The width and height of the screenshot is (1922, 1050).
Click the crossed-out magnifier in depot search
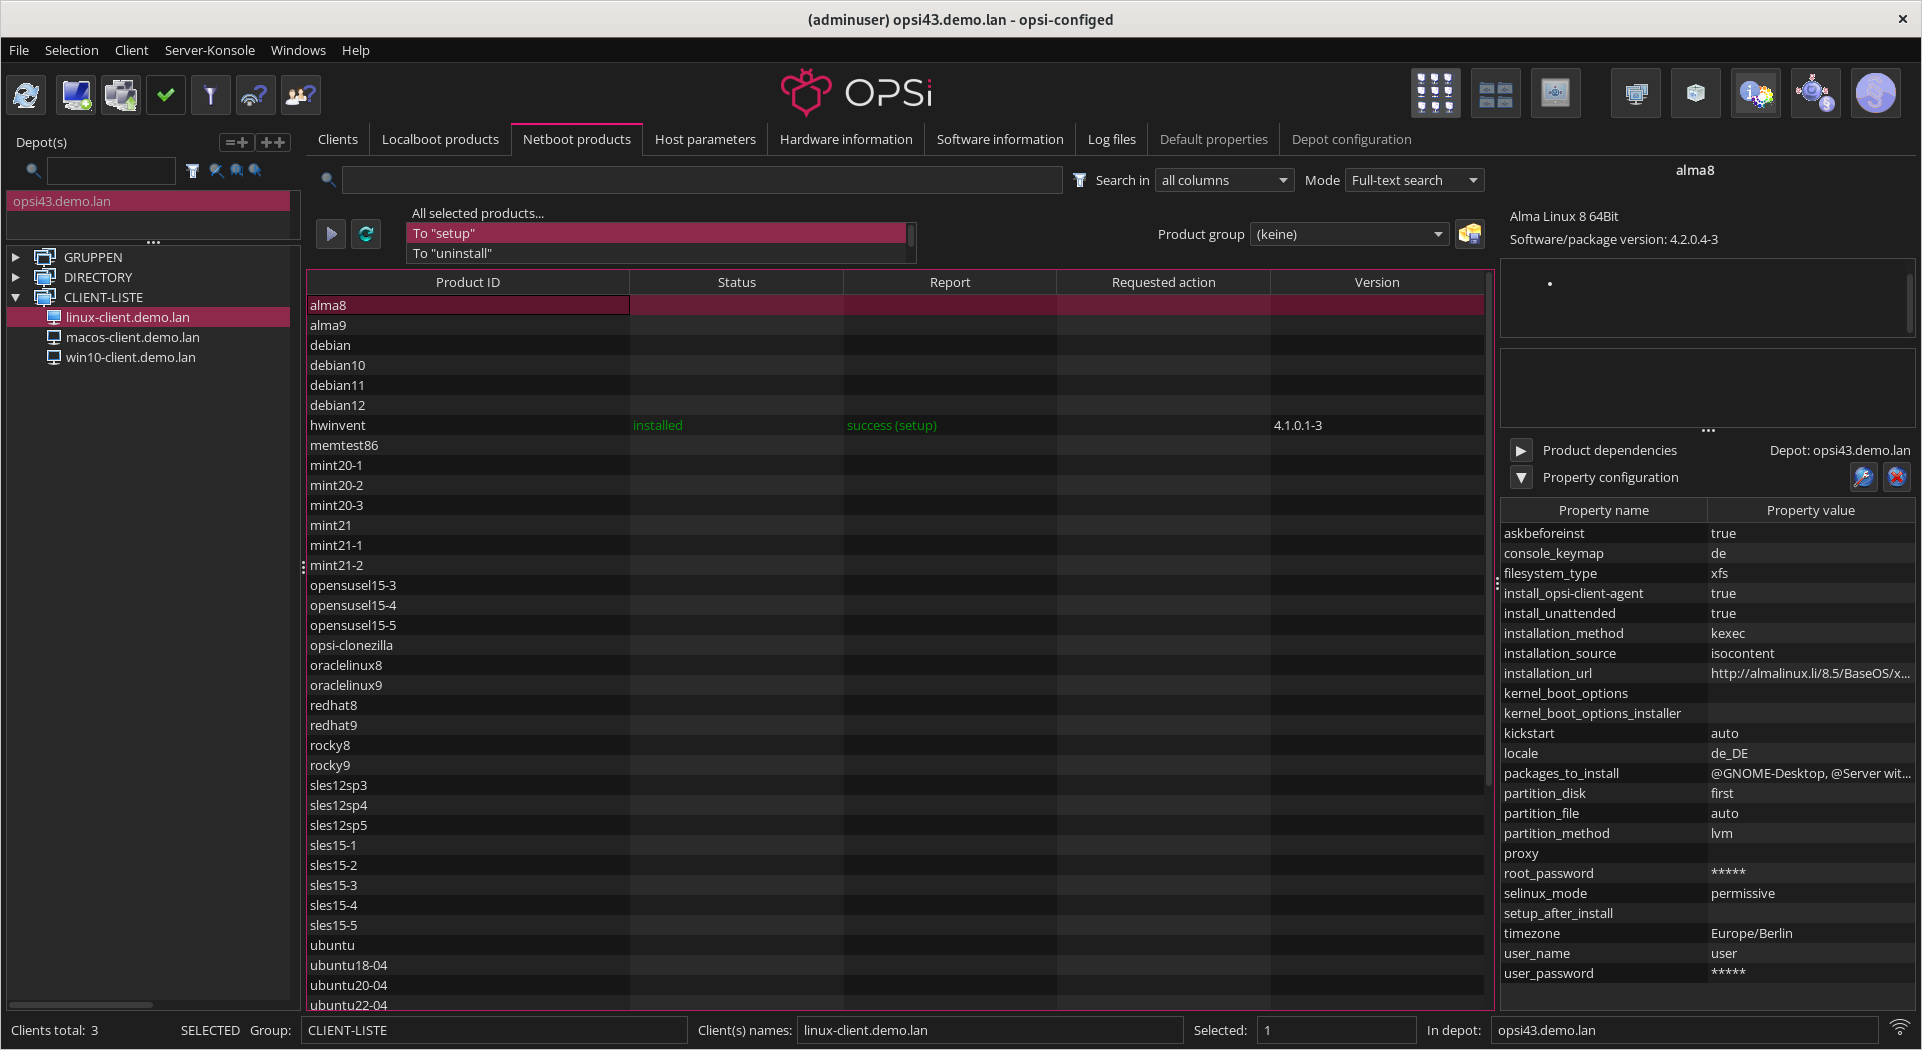215,171
